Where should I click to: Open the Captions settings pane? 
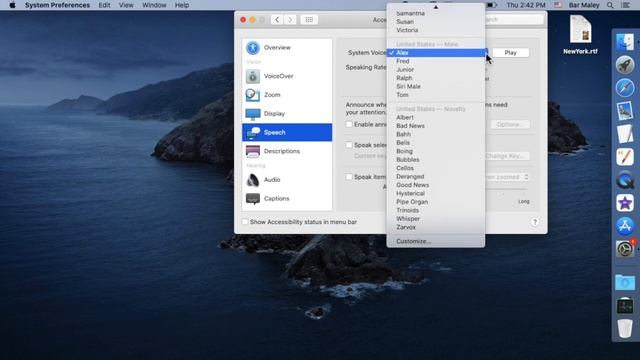click(287, 198)
